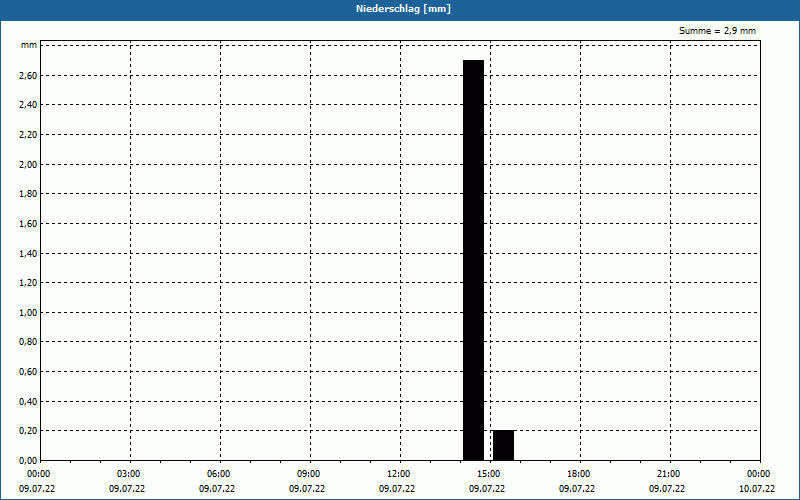Click the y-axis value 1,20
The width and height of the screenshot is (800, 500).
[x=28, y=283]
